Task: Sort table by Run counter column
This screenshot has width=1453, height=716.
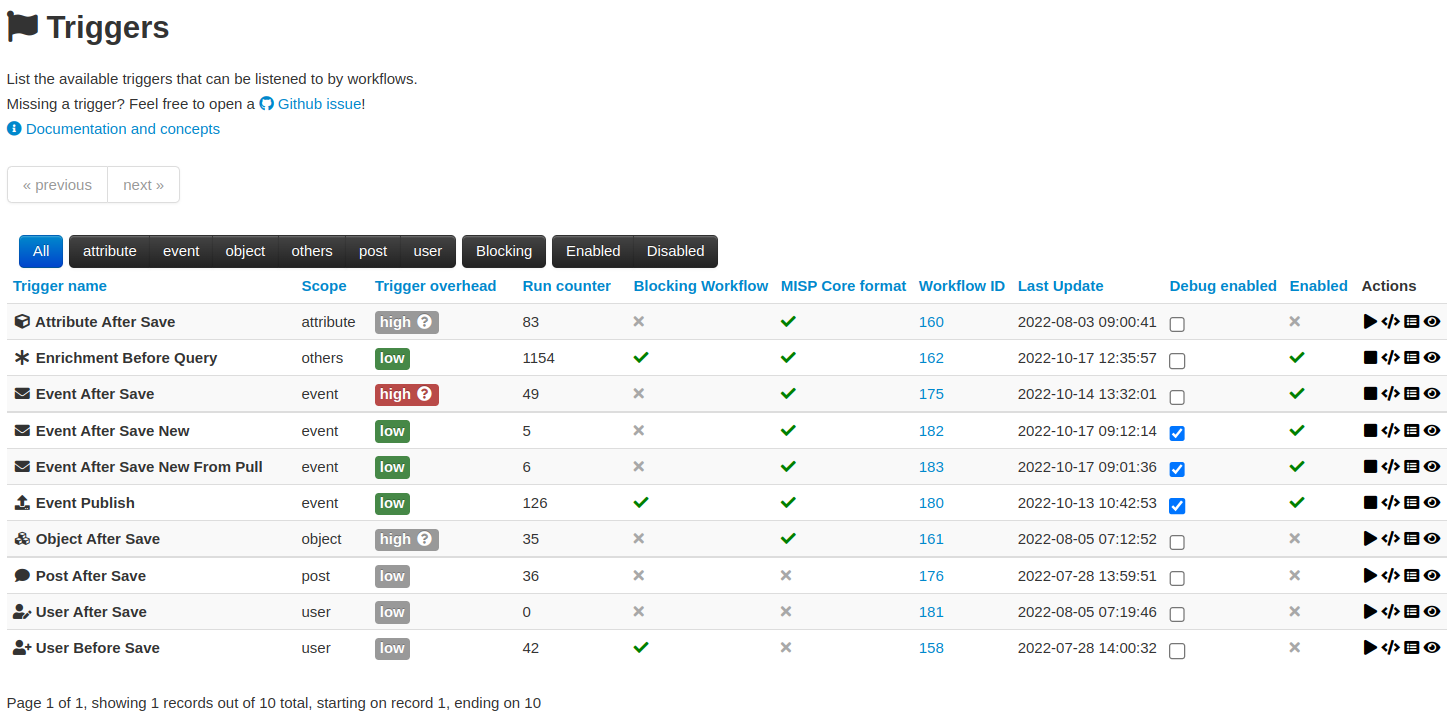Action: point(566,286)
